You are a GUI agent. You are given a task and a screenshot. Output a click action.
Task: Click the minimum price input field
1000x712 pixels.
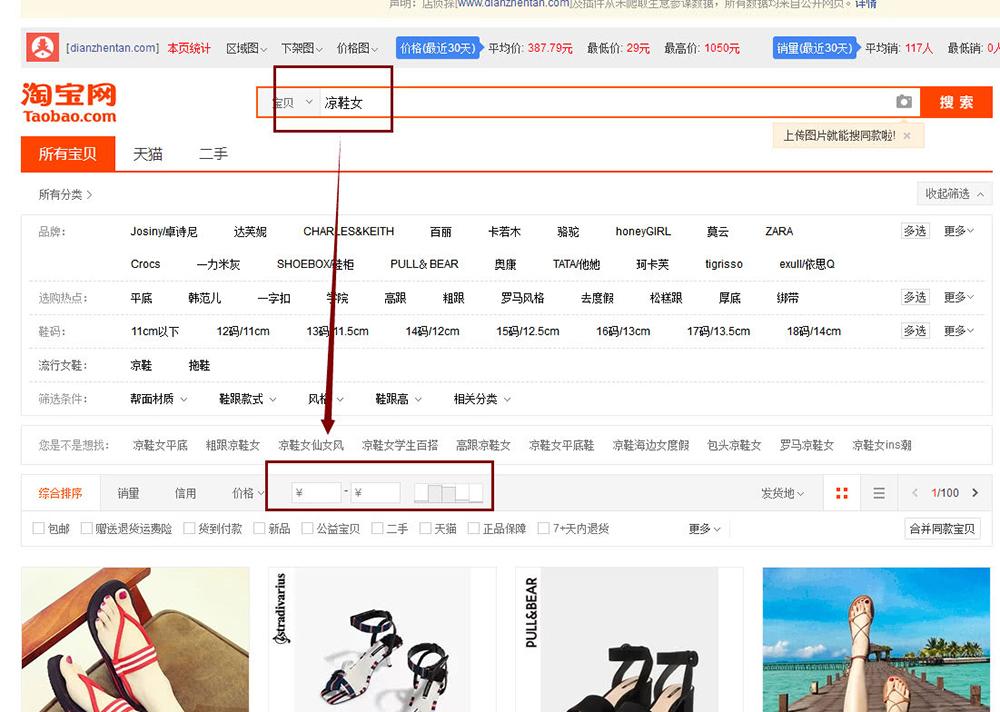[x=317, y=492]
